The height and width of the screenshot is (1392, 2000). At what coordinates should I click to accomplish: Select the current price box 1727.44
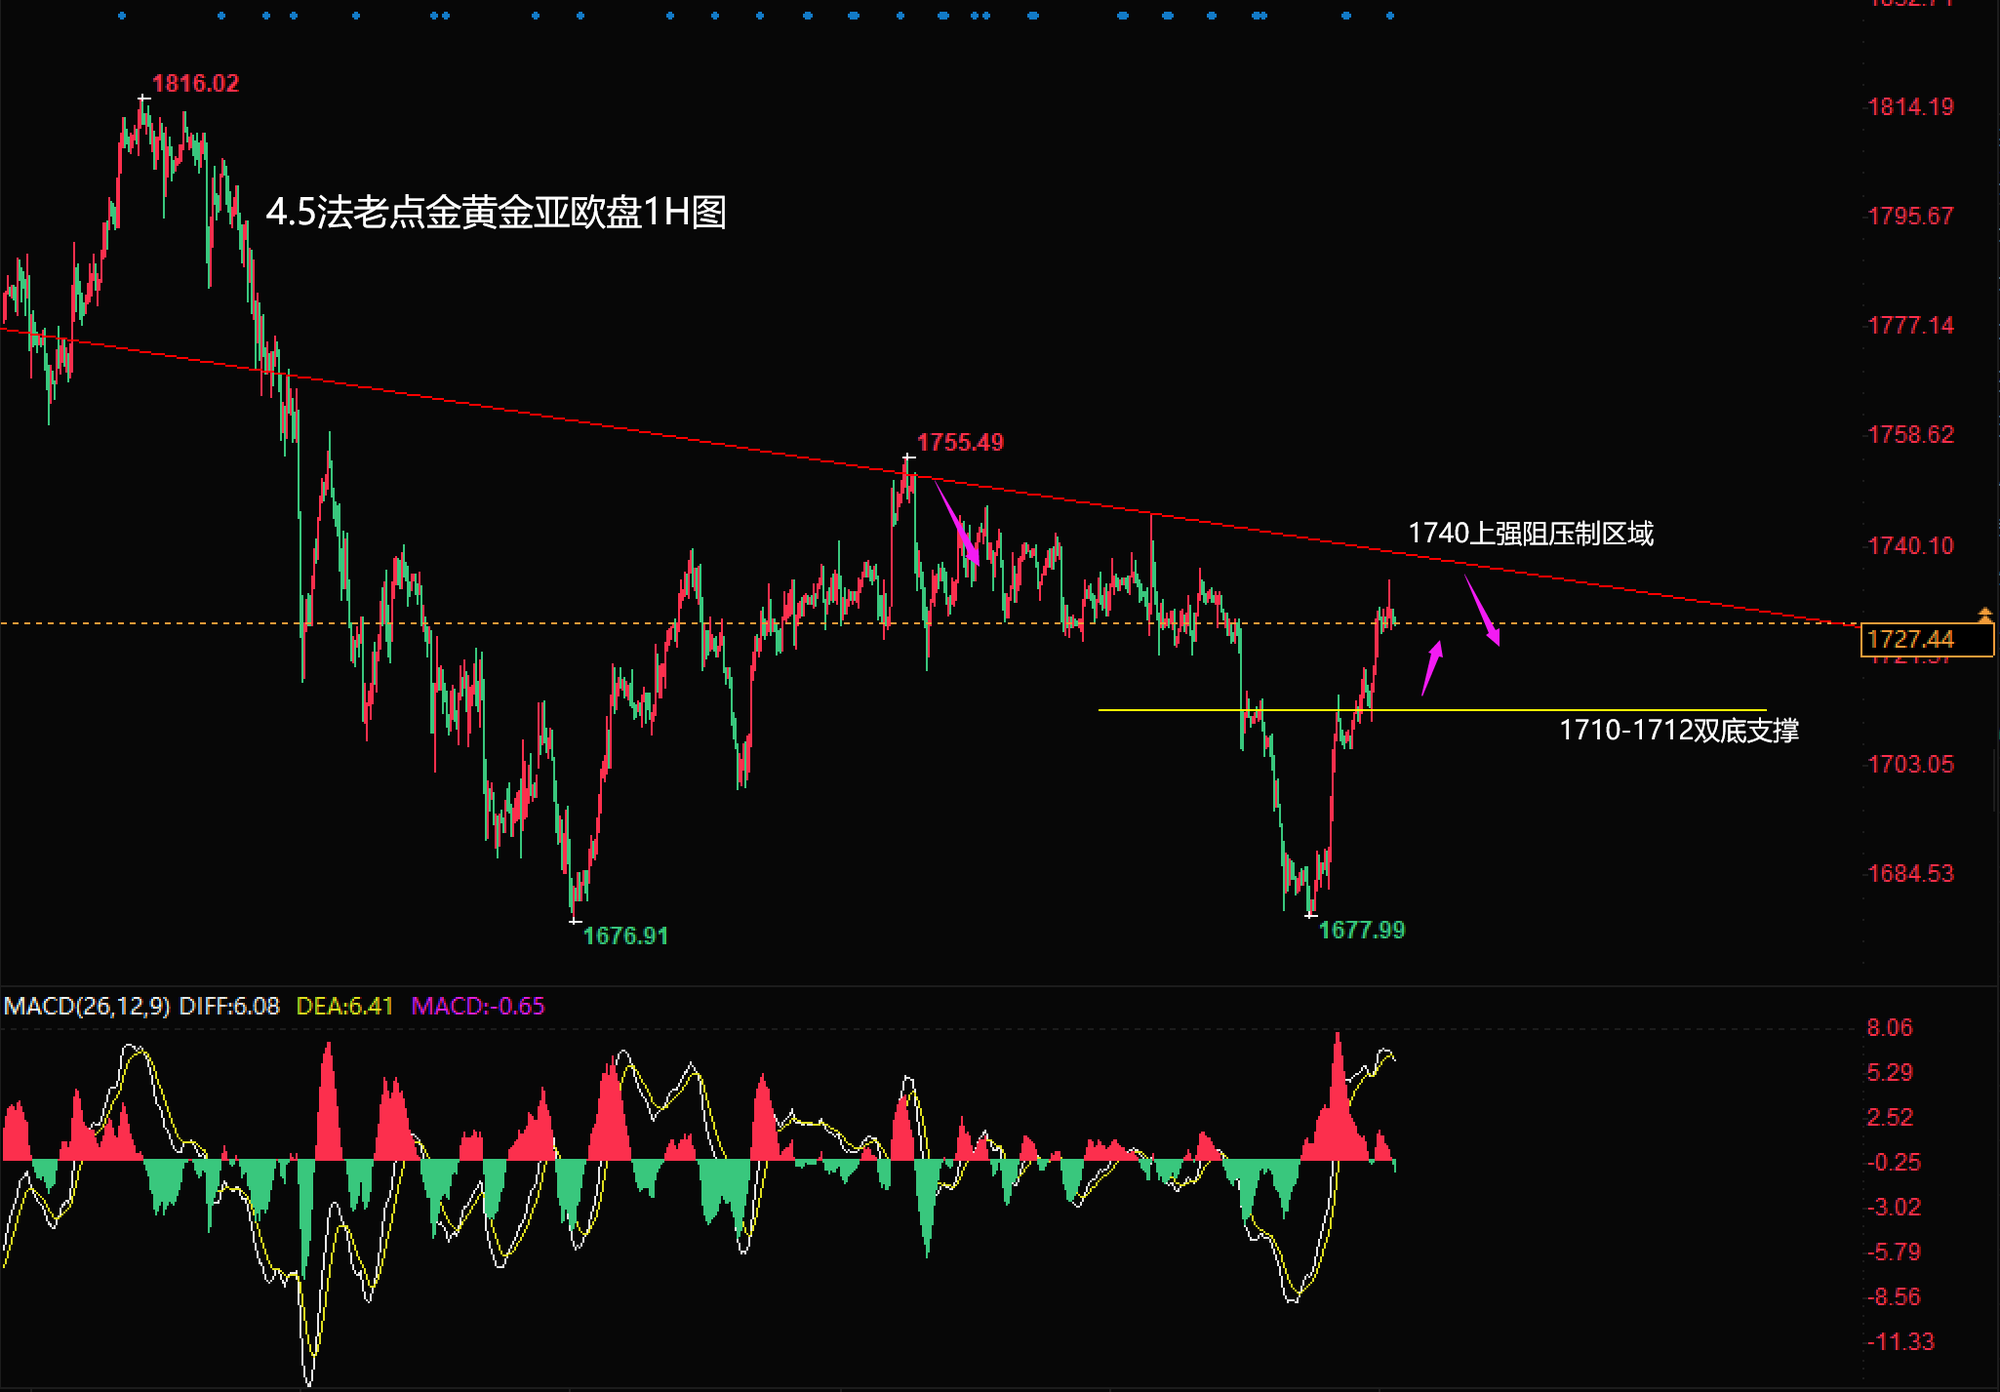point(1925,639)
